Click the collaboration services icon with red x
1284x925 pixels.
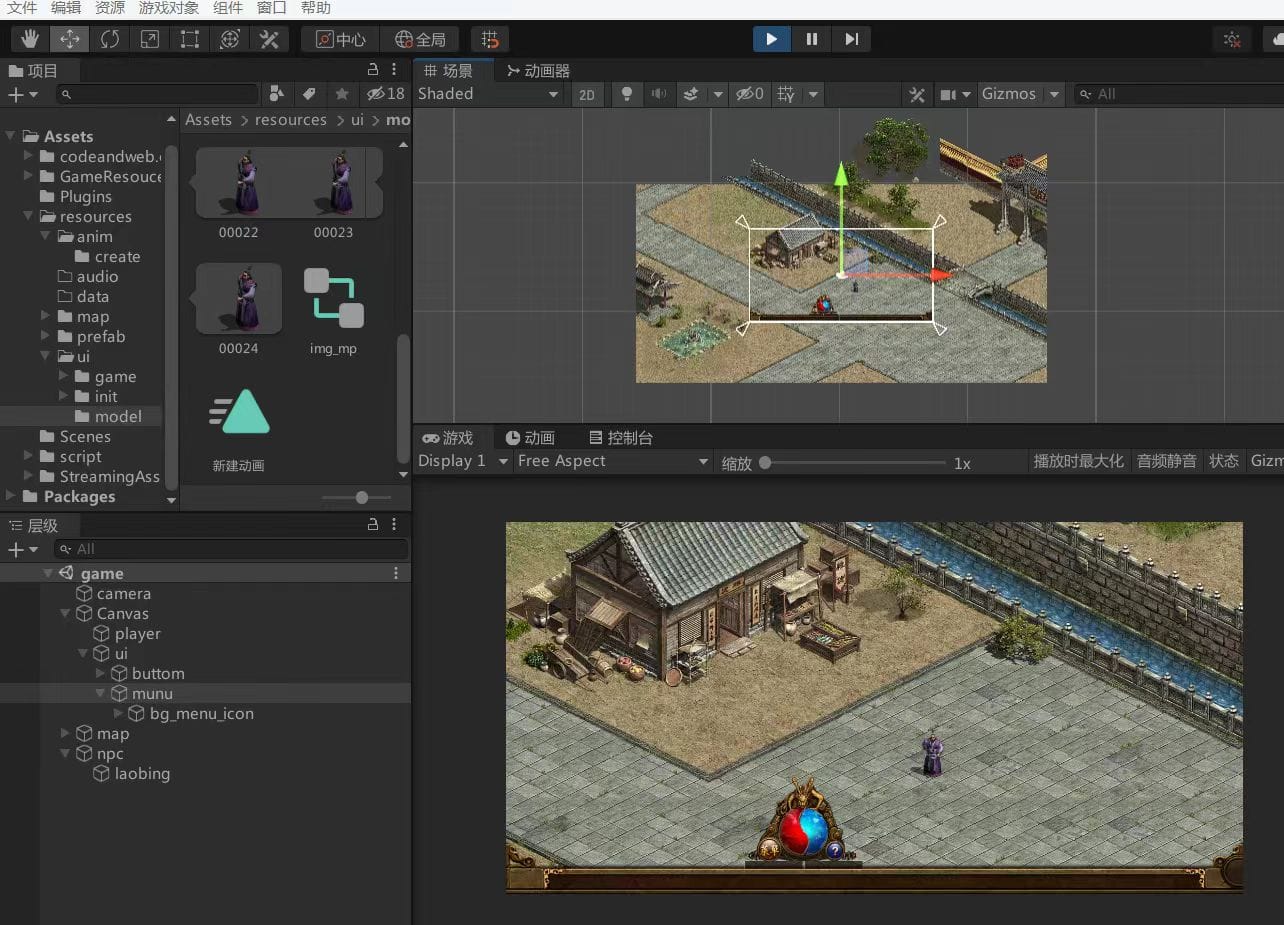pyautogui.click(x=1232, y=39)
